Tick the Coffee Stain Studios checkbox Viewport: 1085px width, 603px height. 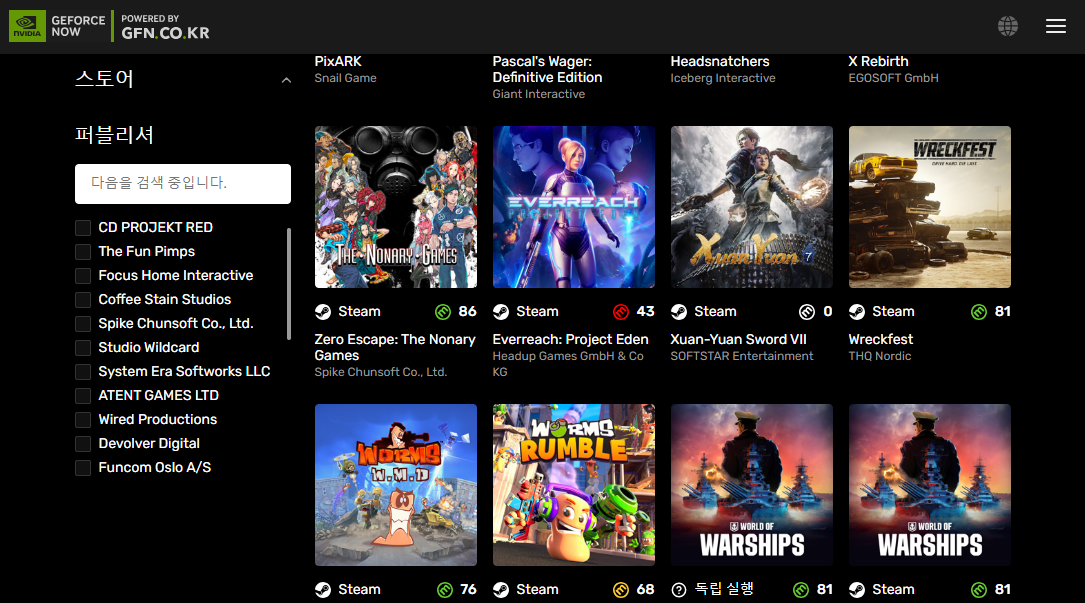pyautogui.click(x=83, y=300)
